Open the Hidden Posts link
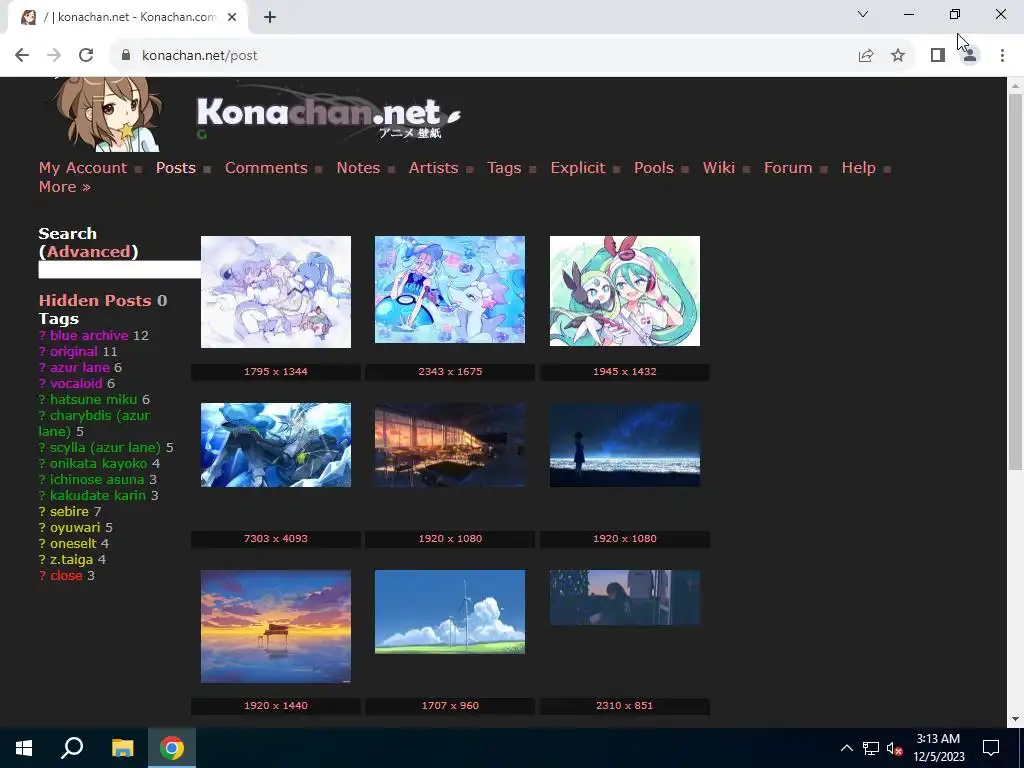Image resolution: width=1024 pixels, height=768 pixels. tap(95, 300)
